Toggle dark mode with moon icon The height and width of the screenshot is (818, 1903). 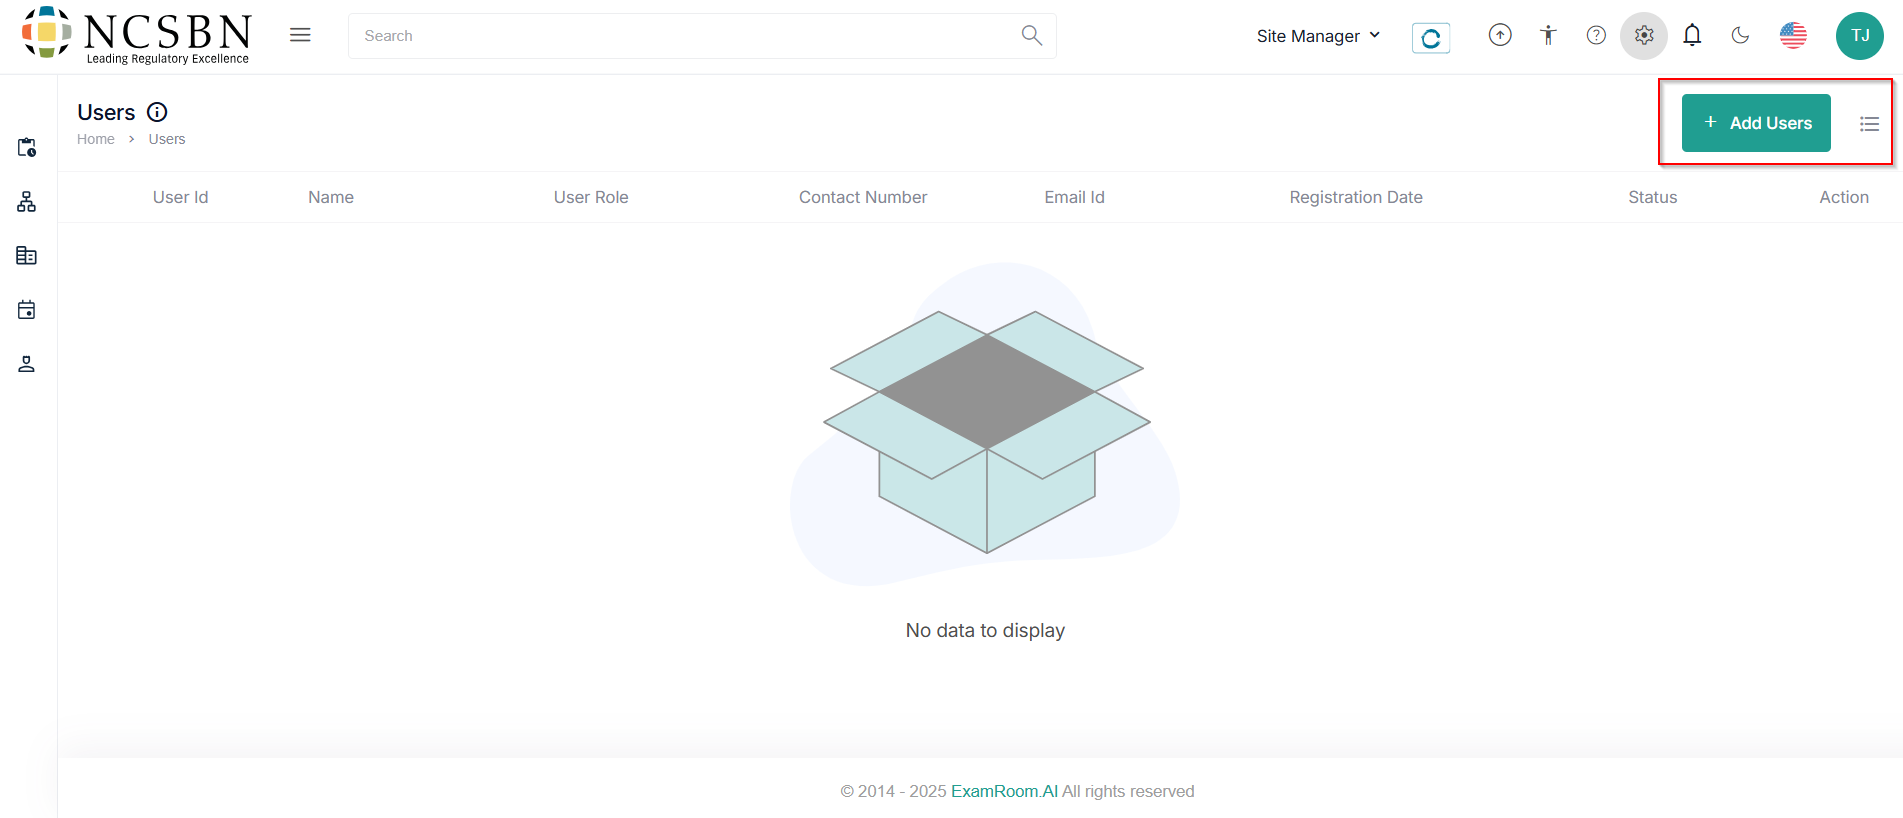[1740, 36]
